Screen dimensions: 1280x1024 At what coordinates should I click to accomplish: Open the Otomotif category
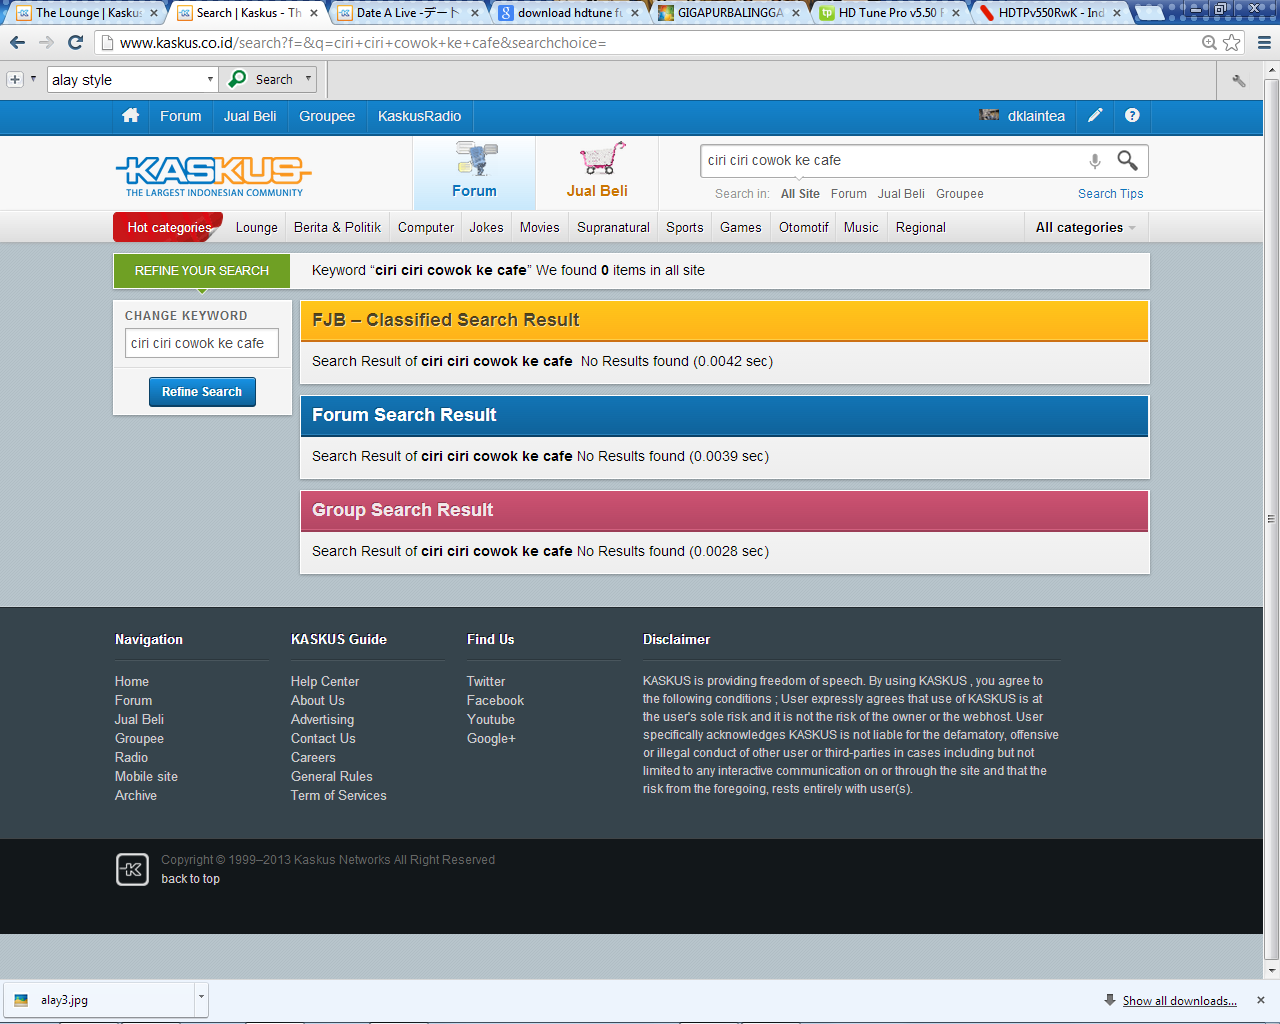click(804, 228)
